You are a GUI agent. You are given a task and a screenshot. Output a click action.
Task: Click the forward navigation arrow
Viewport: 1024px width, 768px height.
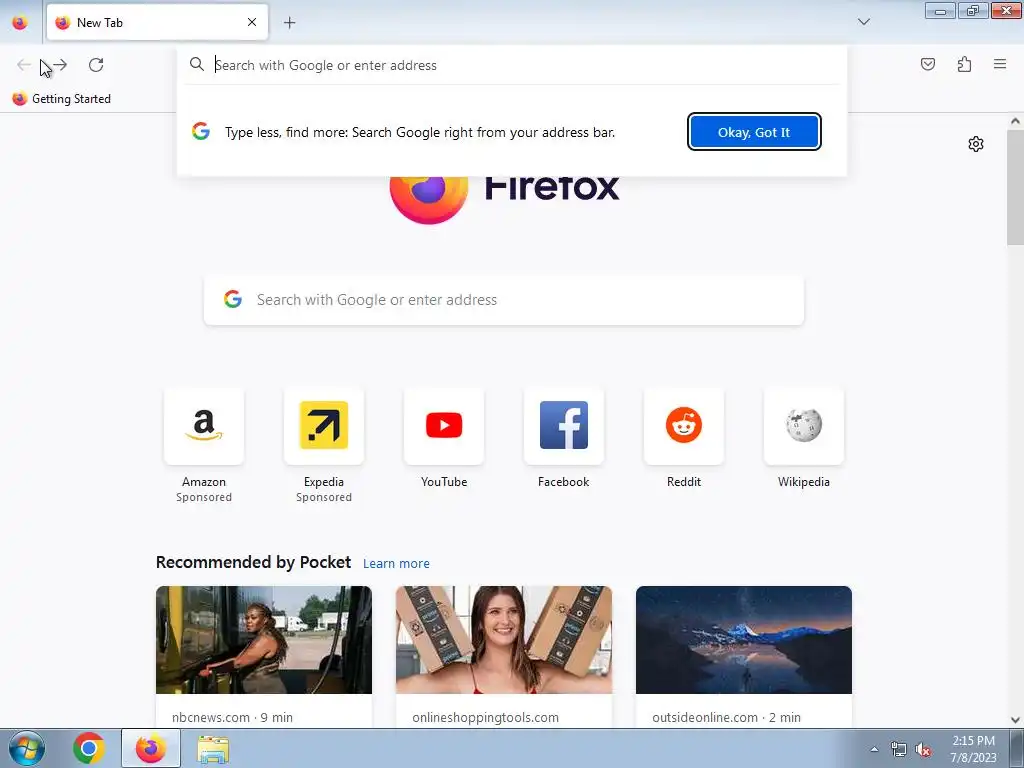pos(60,65)
